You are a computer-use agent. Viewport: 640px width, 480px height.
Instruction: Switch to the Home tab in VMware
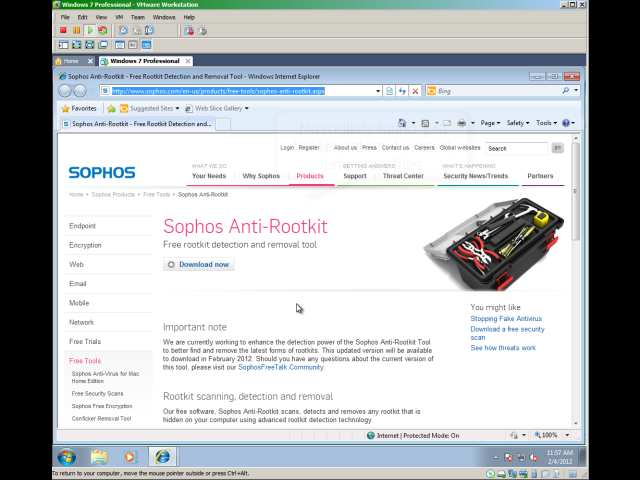(x=67, y=61)
